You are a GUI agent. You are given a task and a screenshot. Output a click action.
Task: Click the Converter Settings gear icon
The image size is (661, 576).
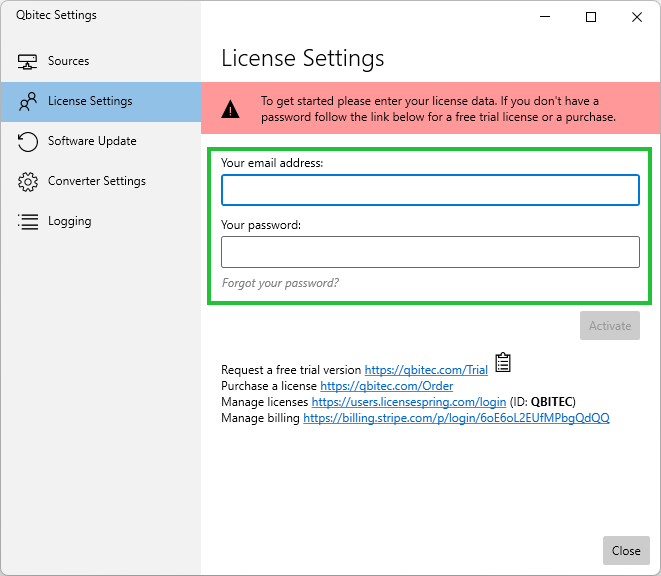click(x=28, y=182)
